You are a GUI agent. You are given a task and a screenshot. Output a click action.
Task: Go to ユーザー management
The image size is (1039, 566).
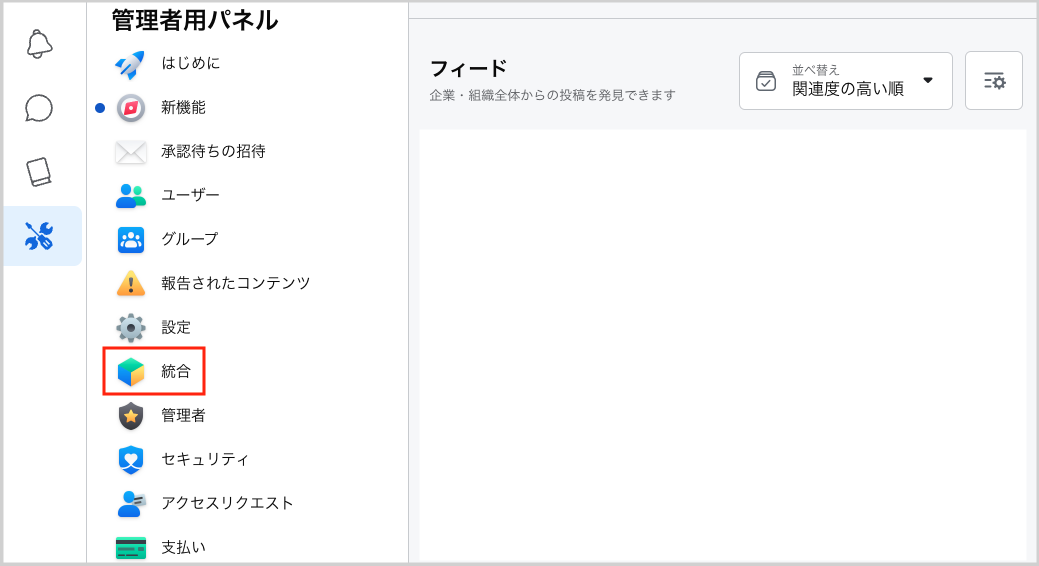pos(190,195)
